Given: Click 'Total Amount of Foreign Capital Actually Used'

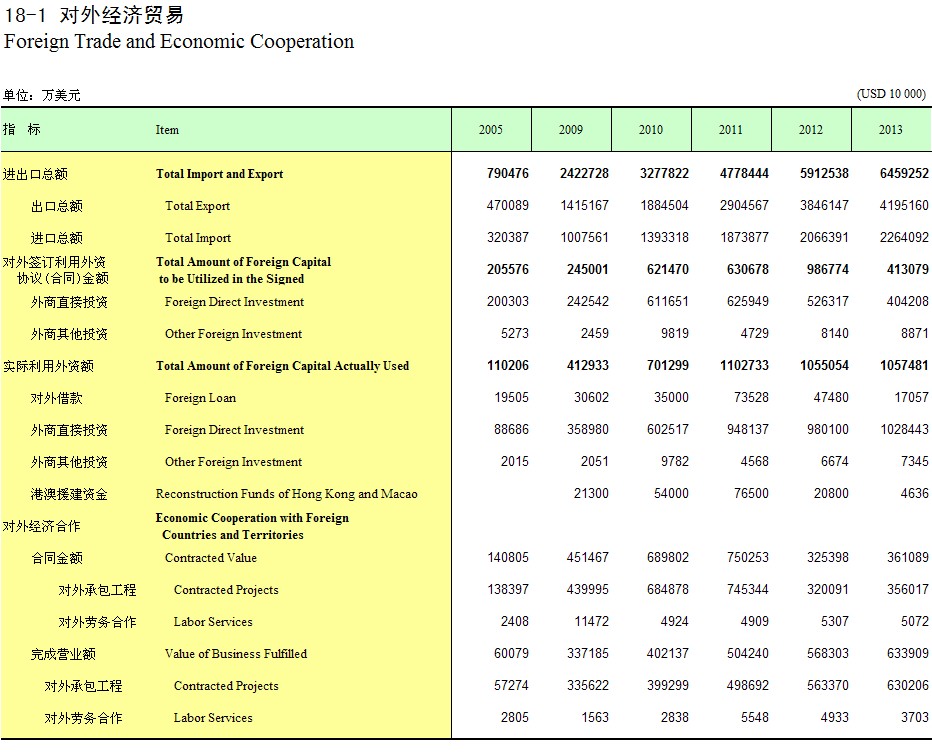Looking at the screenshot, I should tap(282, 366).
